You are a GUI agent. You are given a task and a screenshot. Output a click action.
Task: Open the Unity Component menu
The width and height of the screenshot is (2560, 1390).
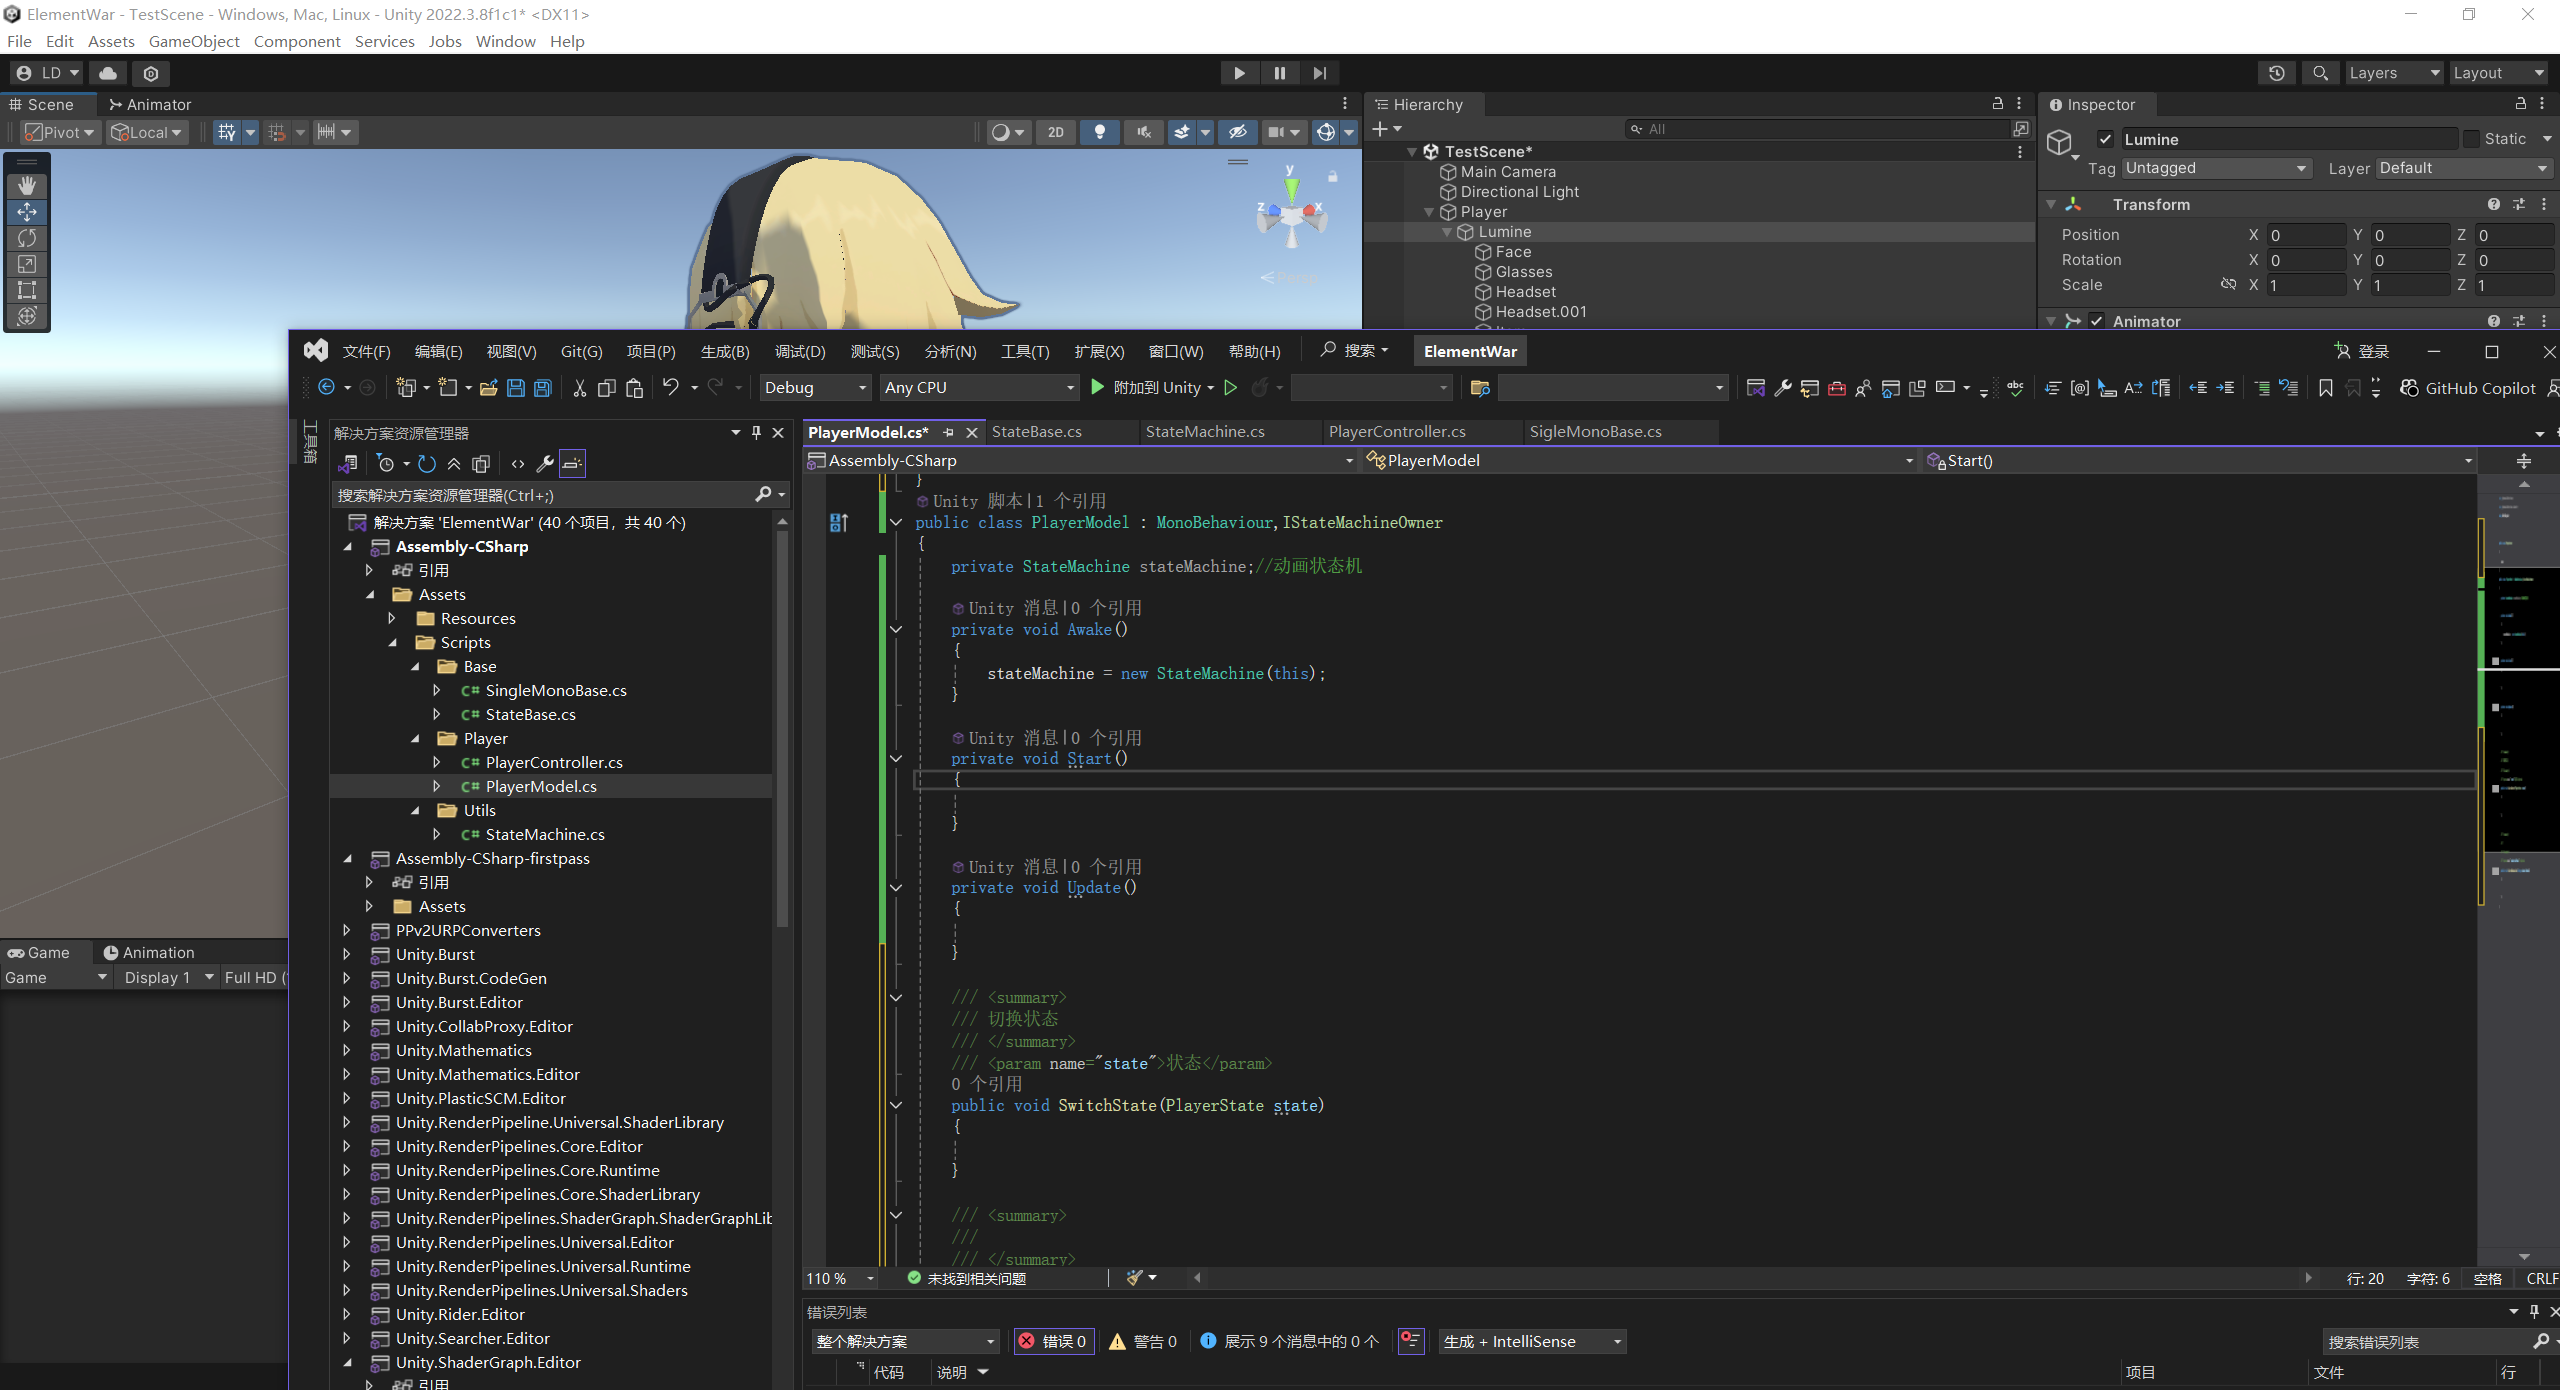click(297, 41)
